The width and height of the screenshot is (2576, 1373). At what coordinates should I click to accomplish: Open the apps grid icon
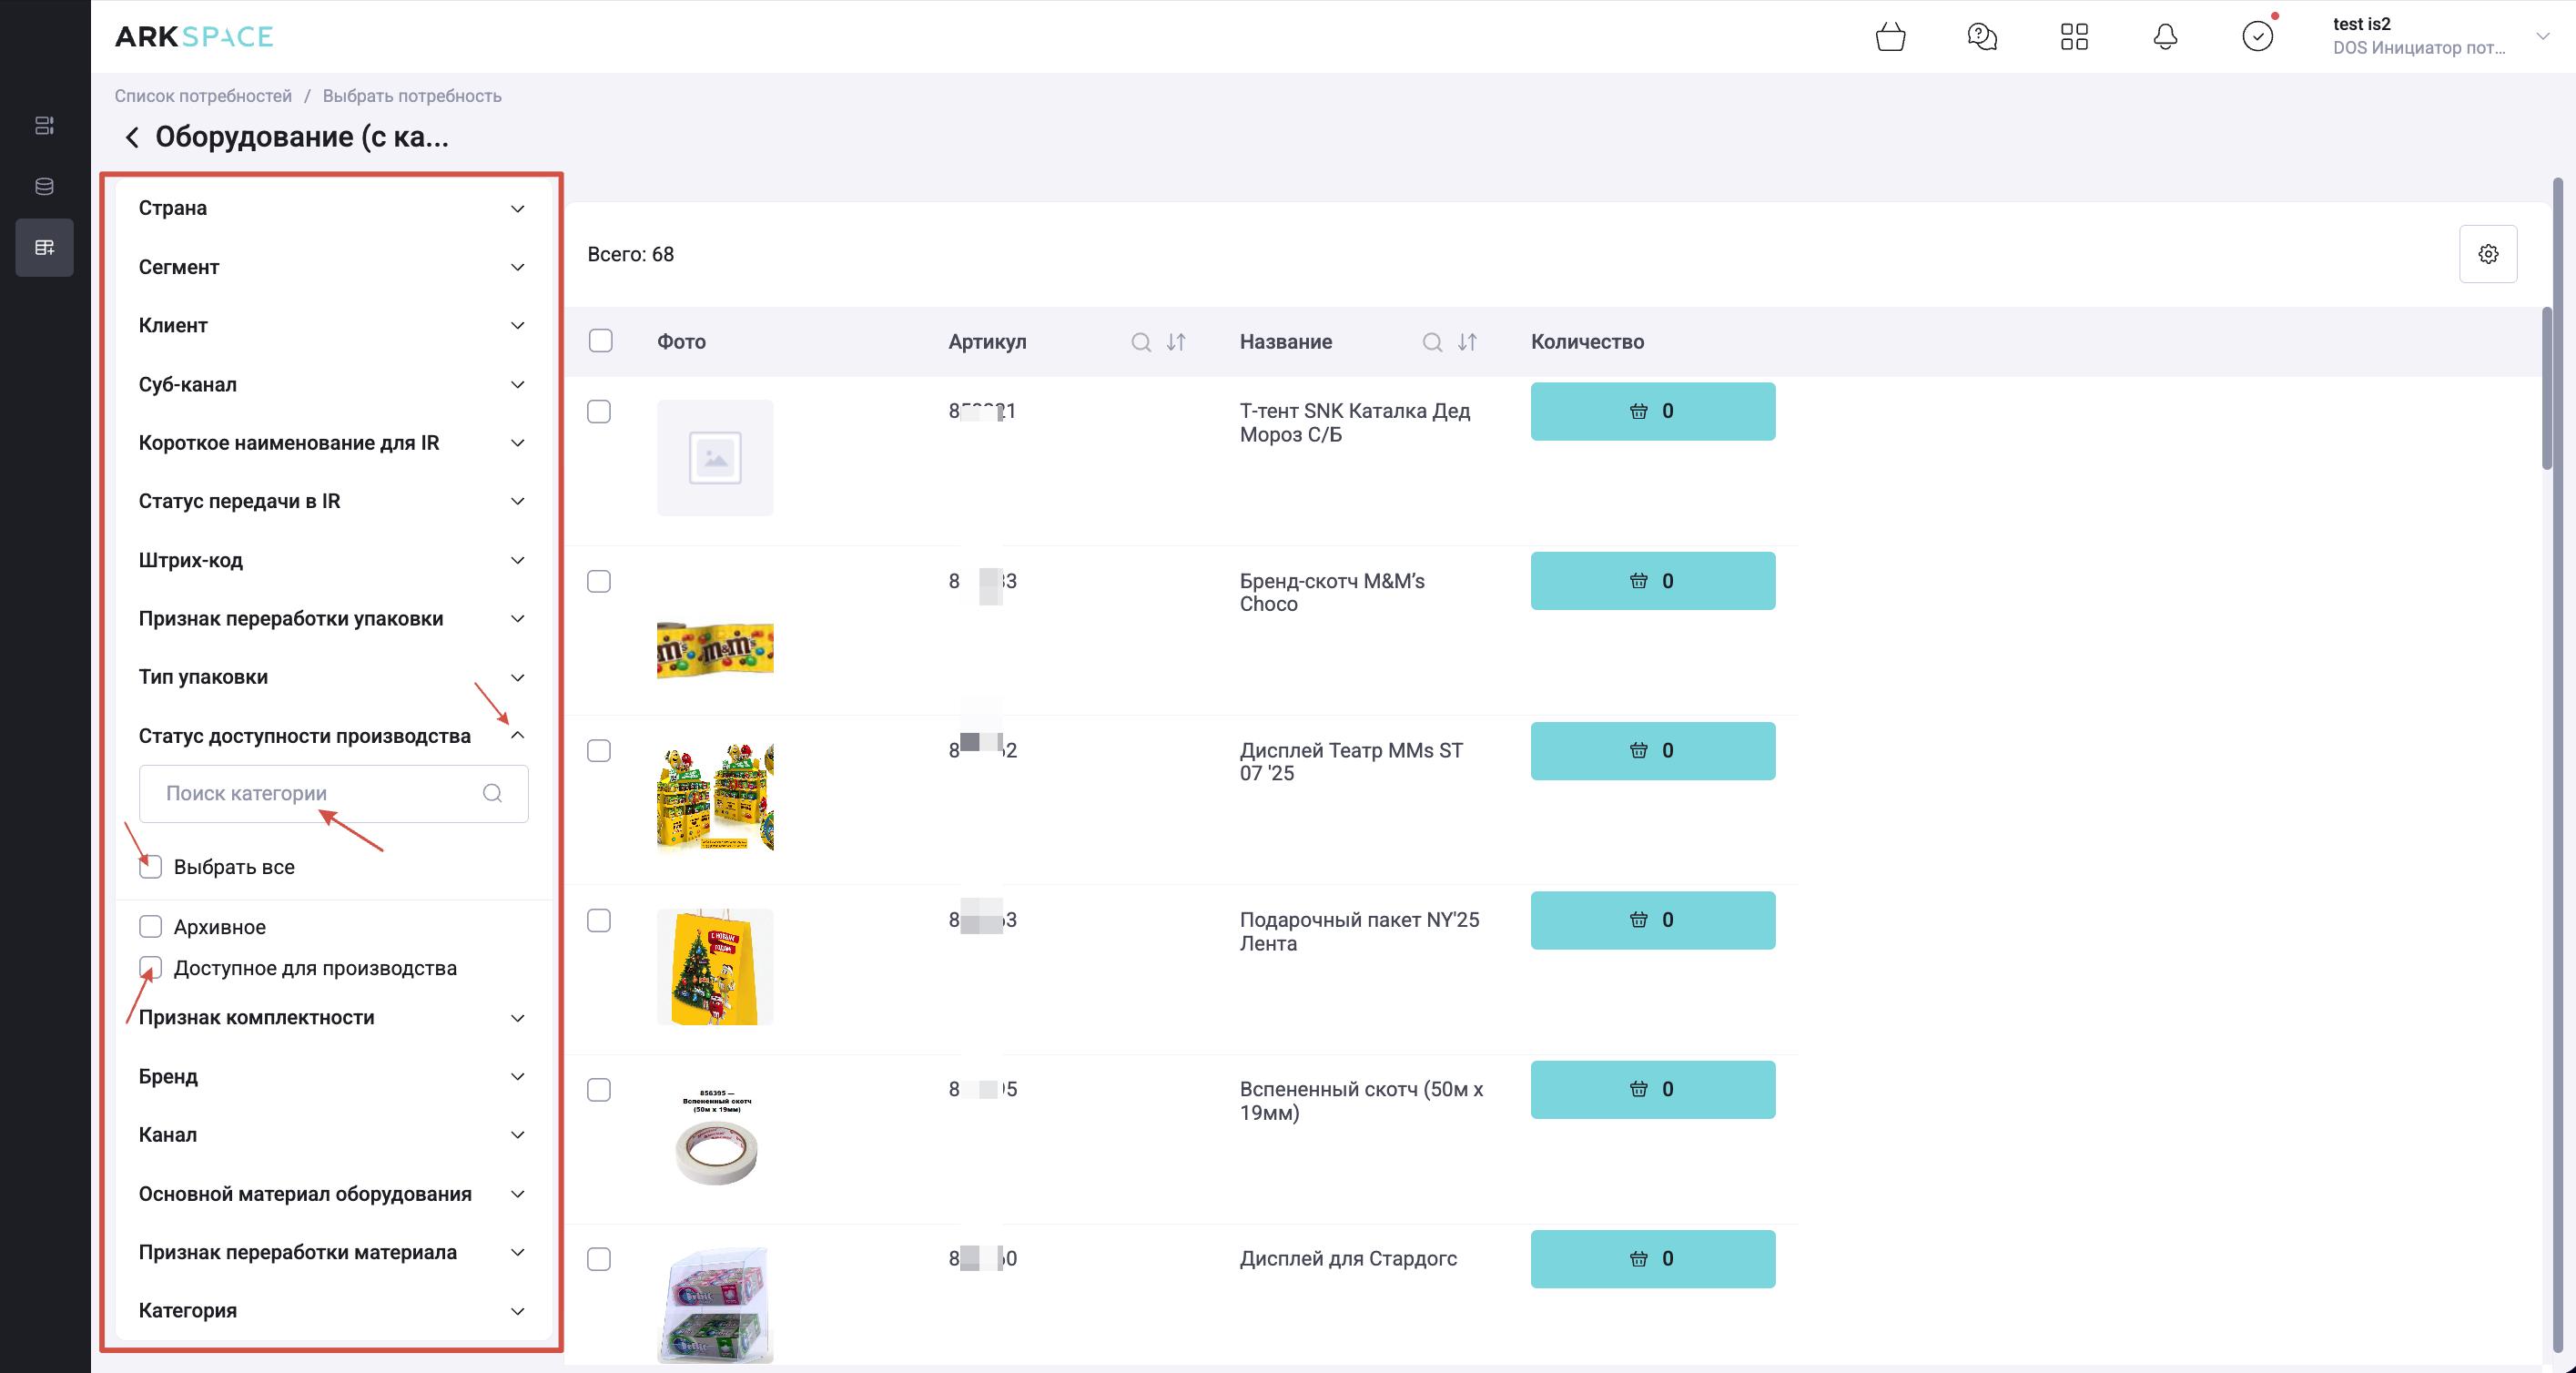click(2074, 37)
